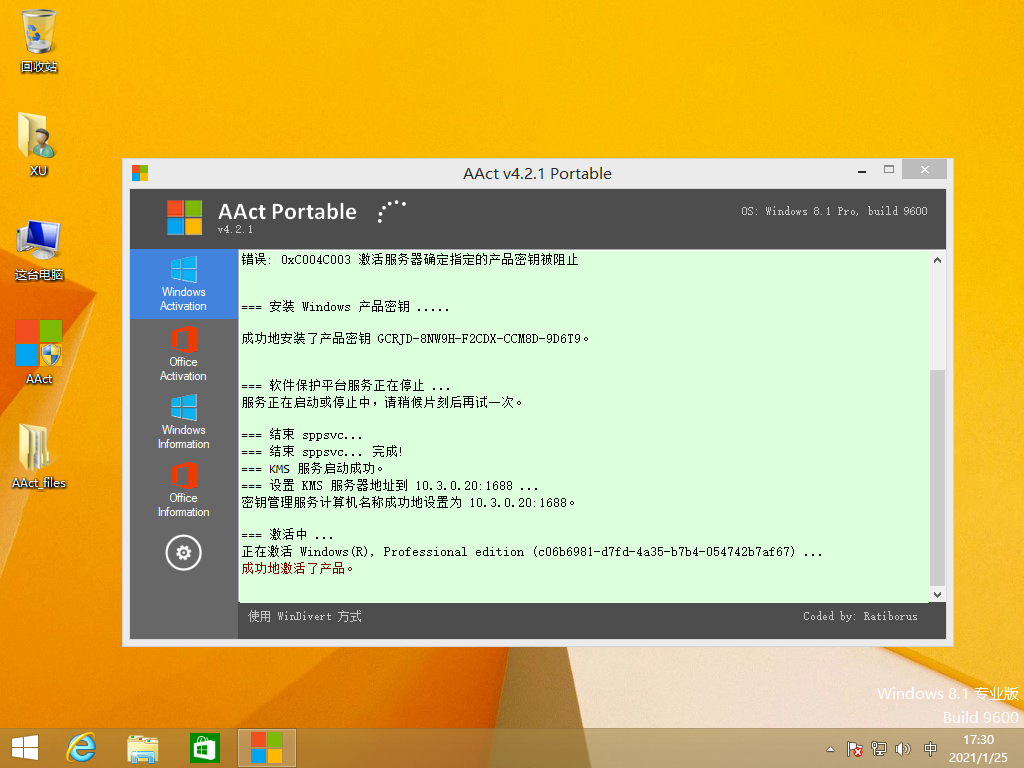1024x768 pixels.
Task: Switch to the Windows Information tab
Action: tap(183, 420)
